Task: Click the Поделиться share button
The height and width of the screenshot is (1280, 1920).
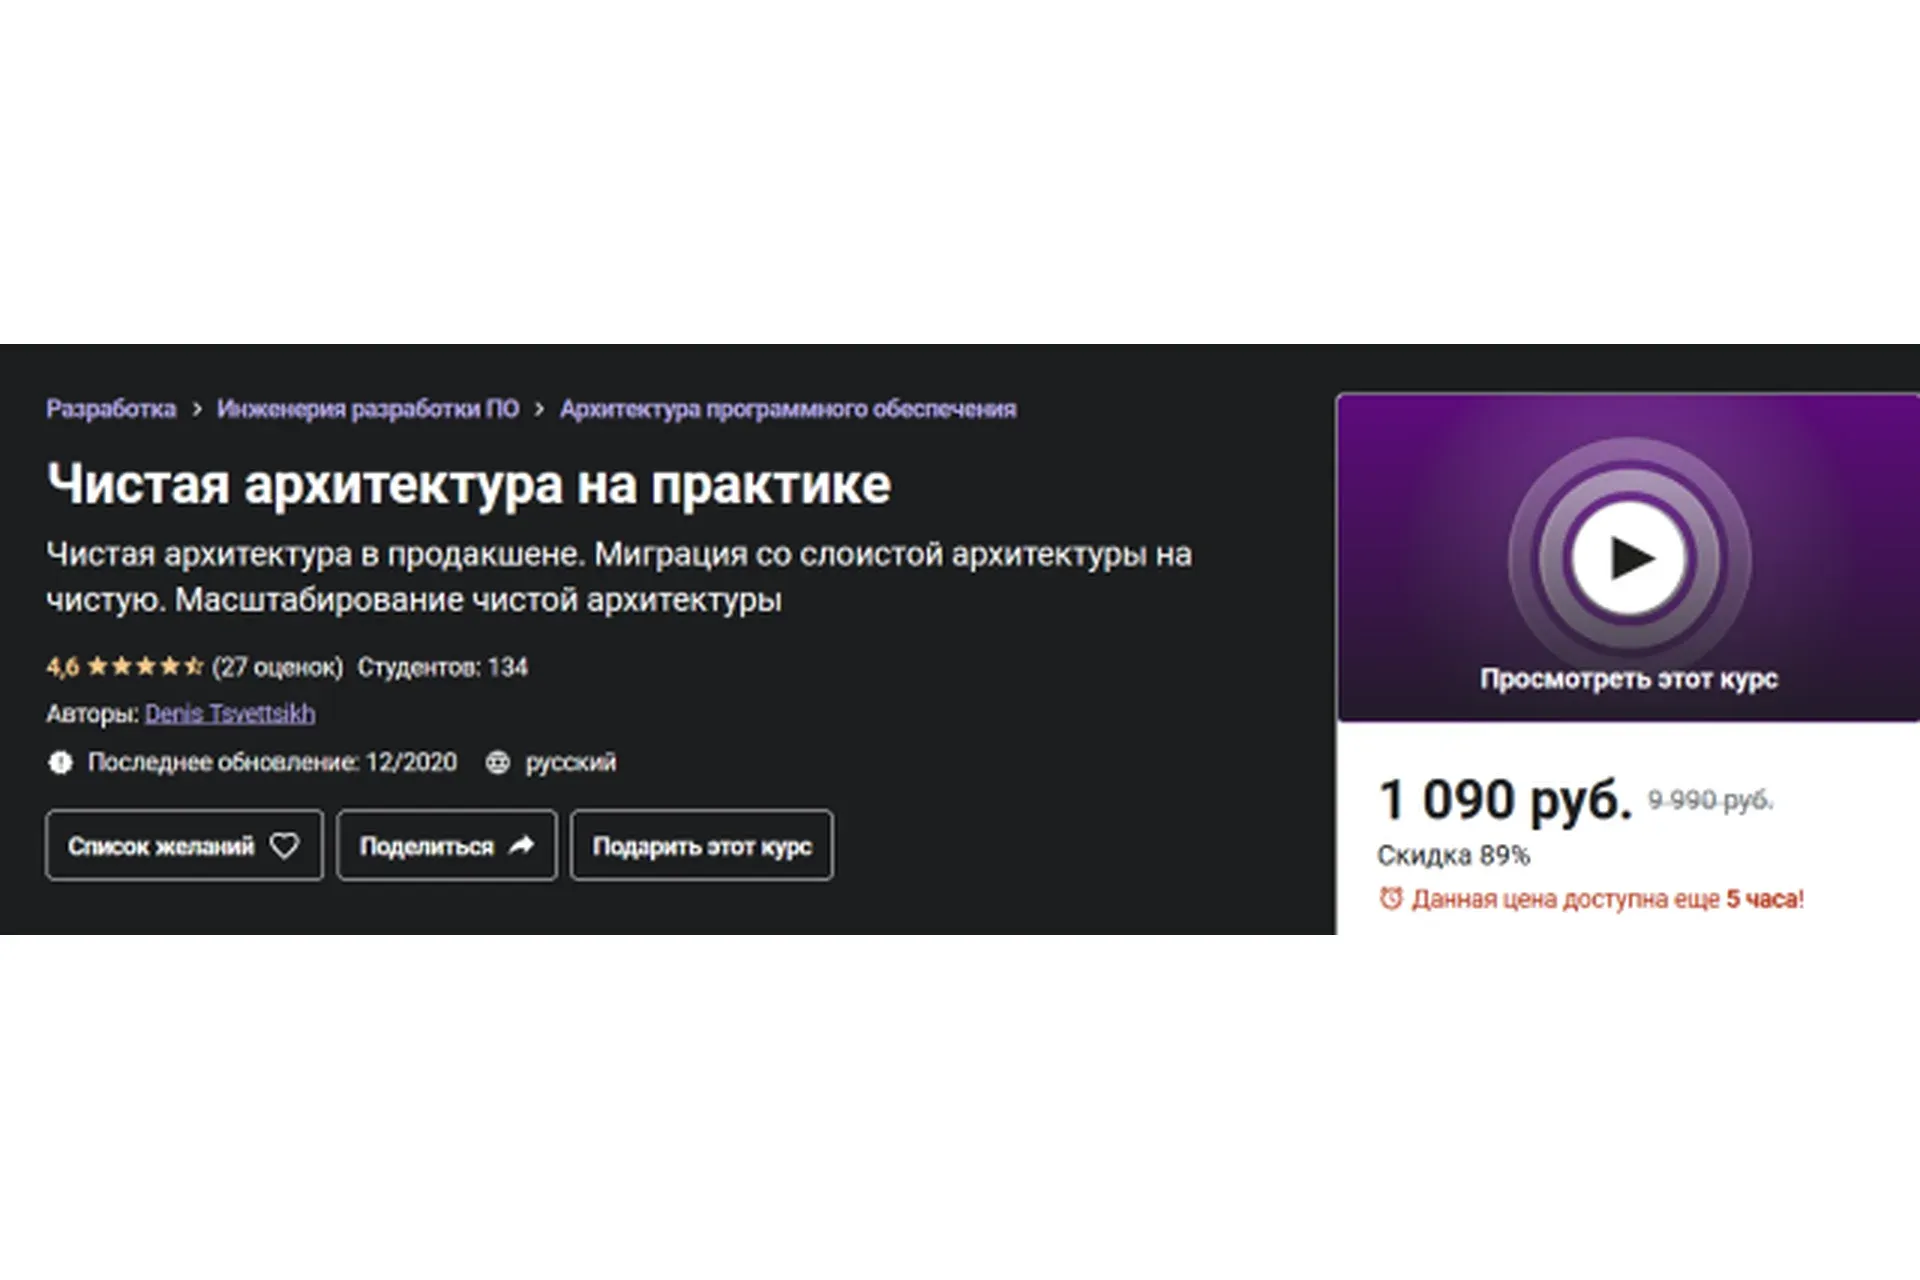Action: [447, 846]
